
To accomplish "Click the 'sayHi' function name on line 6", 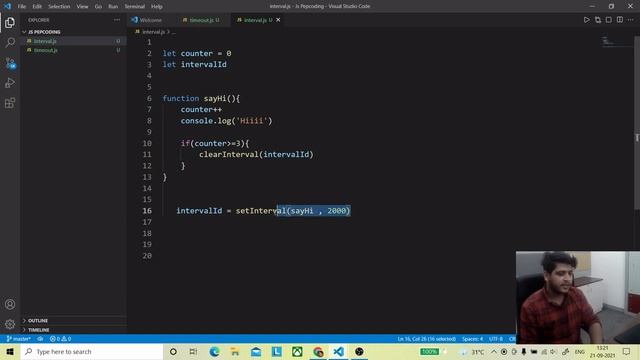I will (x=215, y=98).
